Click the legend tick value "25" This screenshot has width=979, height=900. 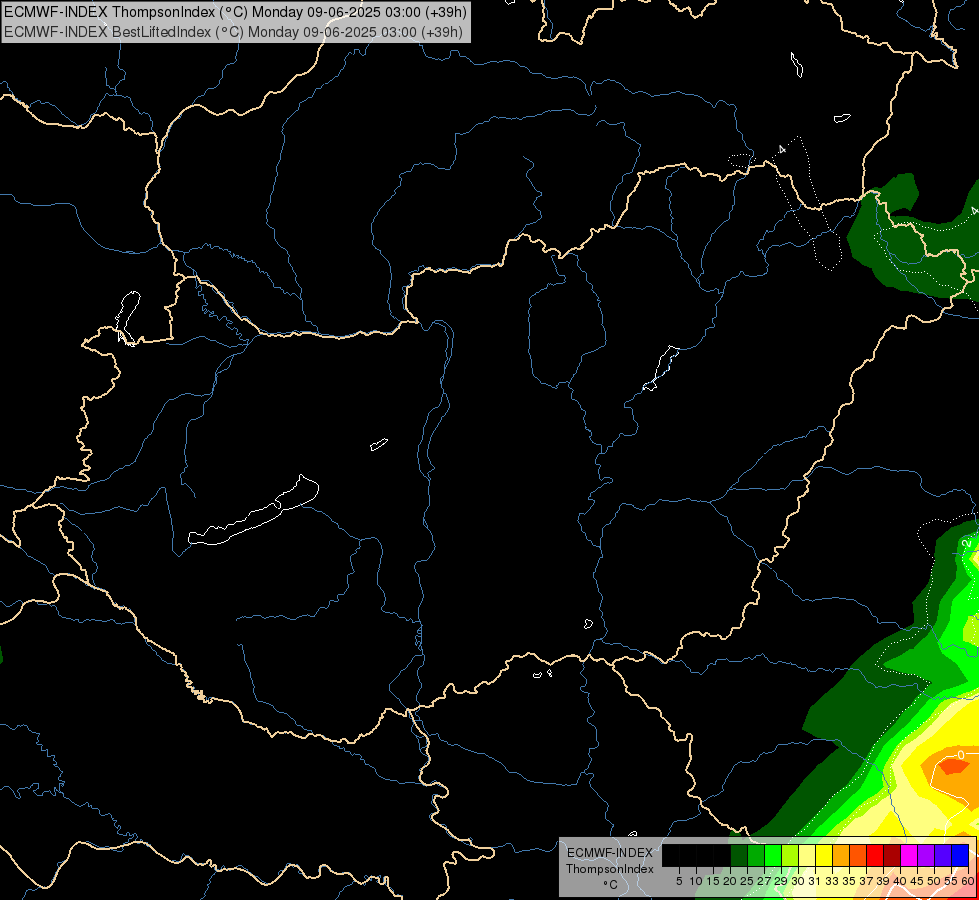(x=747, y=881)
